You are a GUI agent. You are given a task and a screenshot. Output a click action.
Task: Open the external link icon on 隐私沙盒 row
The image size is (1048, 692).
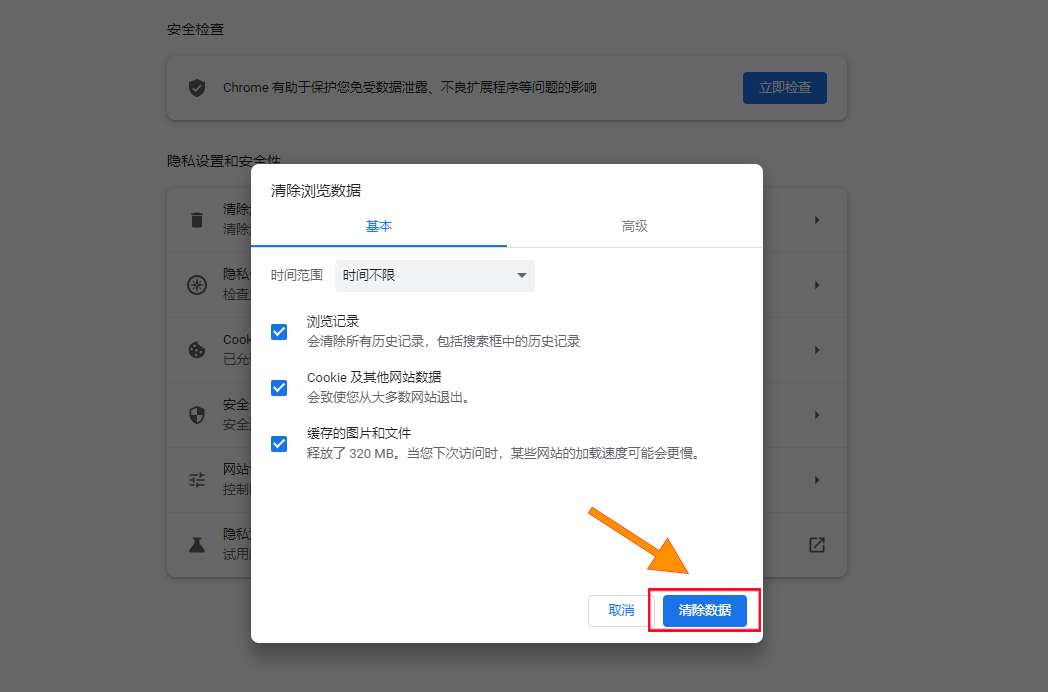point(816,544)
